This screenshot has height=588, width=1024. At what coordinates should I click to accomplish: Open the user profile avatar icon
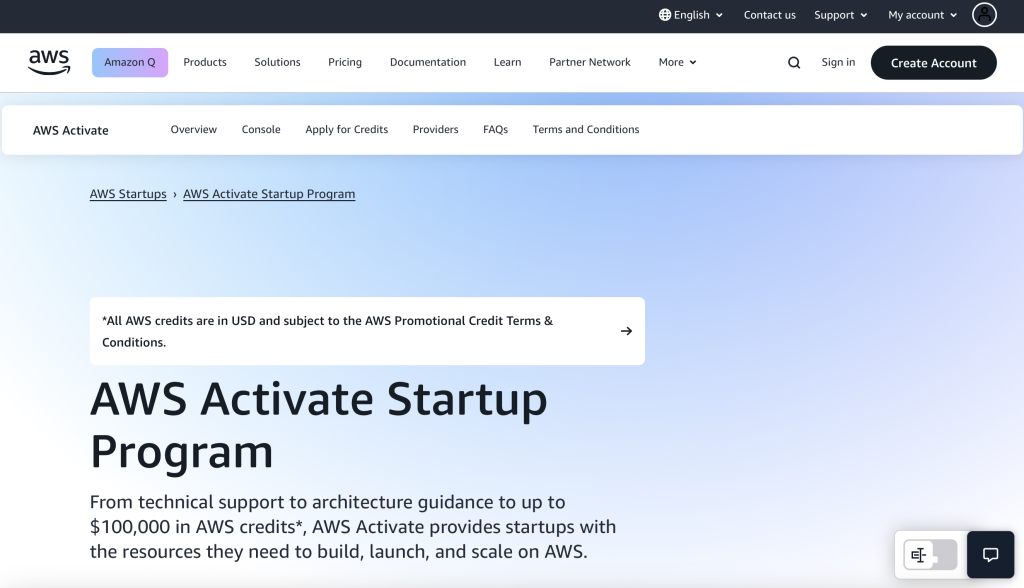(x=984, y=15)
